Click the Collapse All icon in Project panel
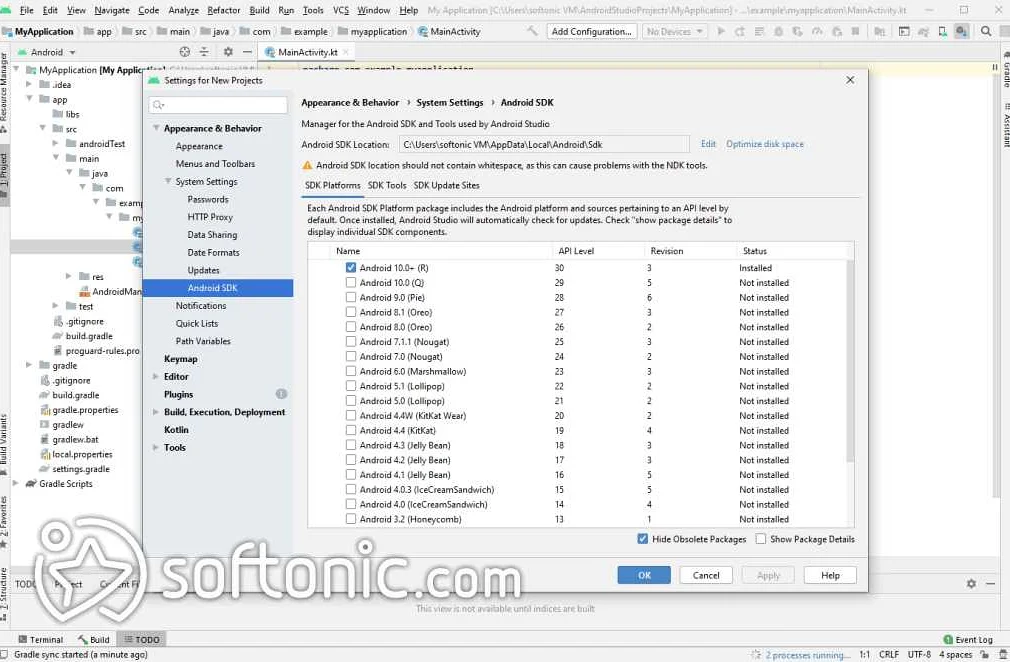Viewport: 1010px width, 662px height. 204,52
